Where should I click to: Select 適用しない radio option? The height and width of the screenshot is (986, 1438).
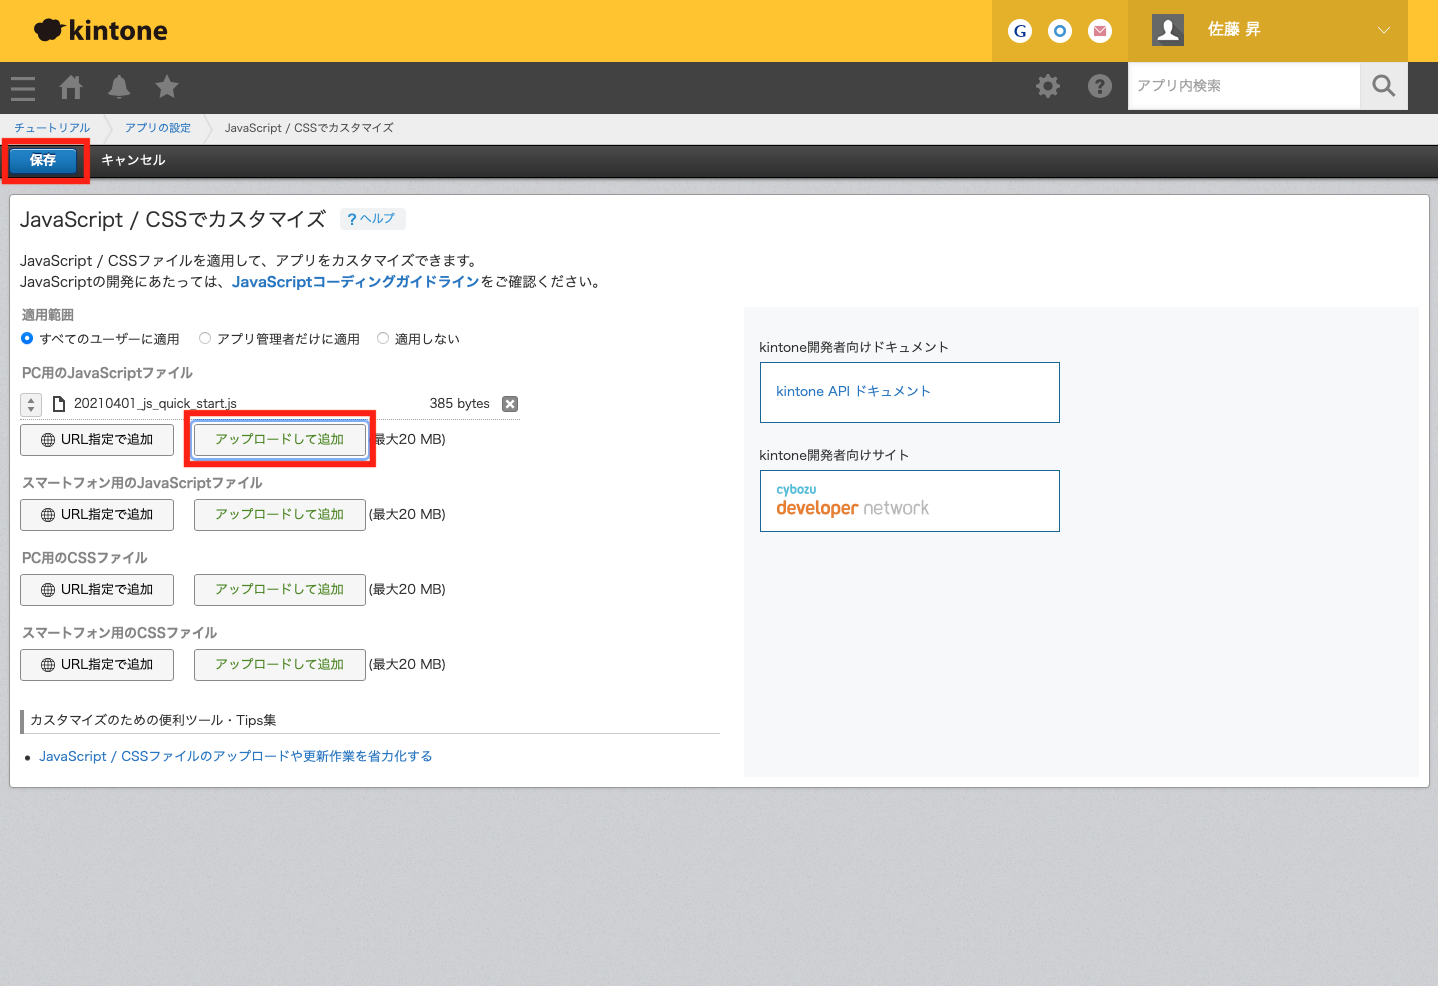(383, 339)
